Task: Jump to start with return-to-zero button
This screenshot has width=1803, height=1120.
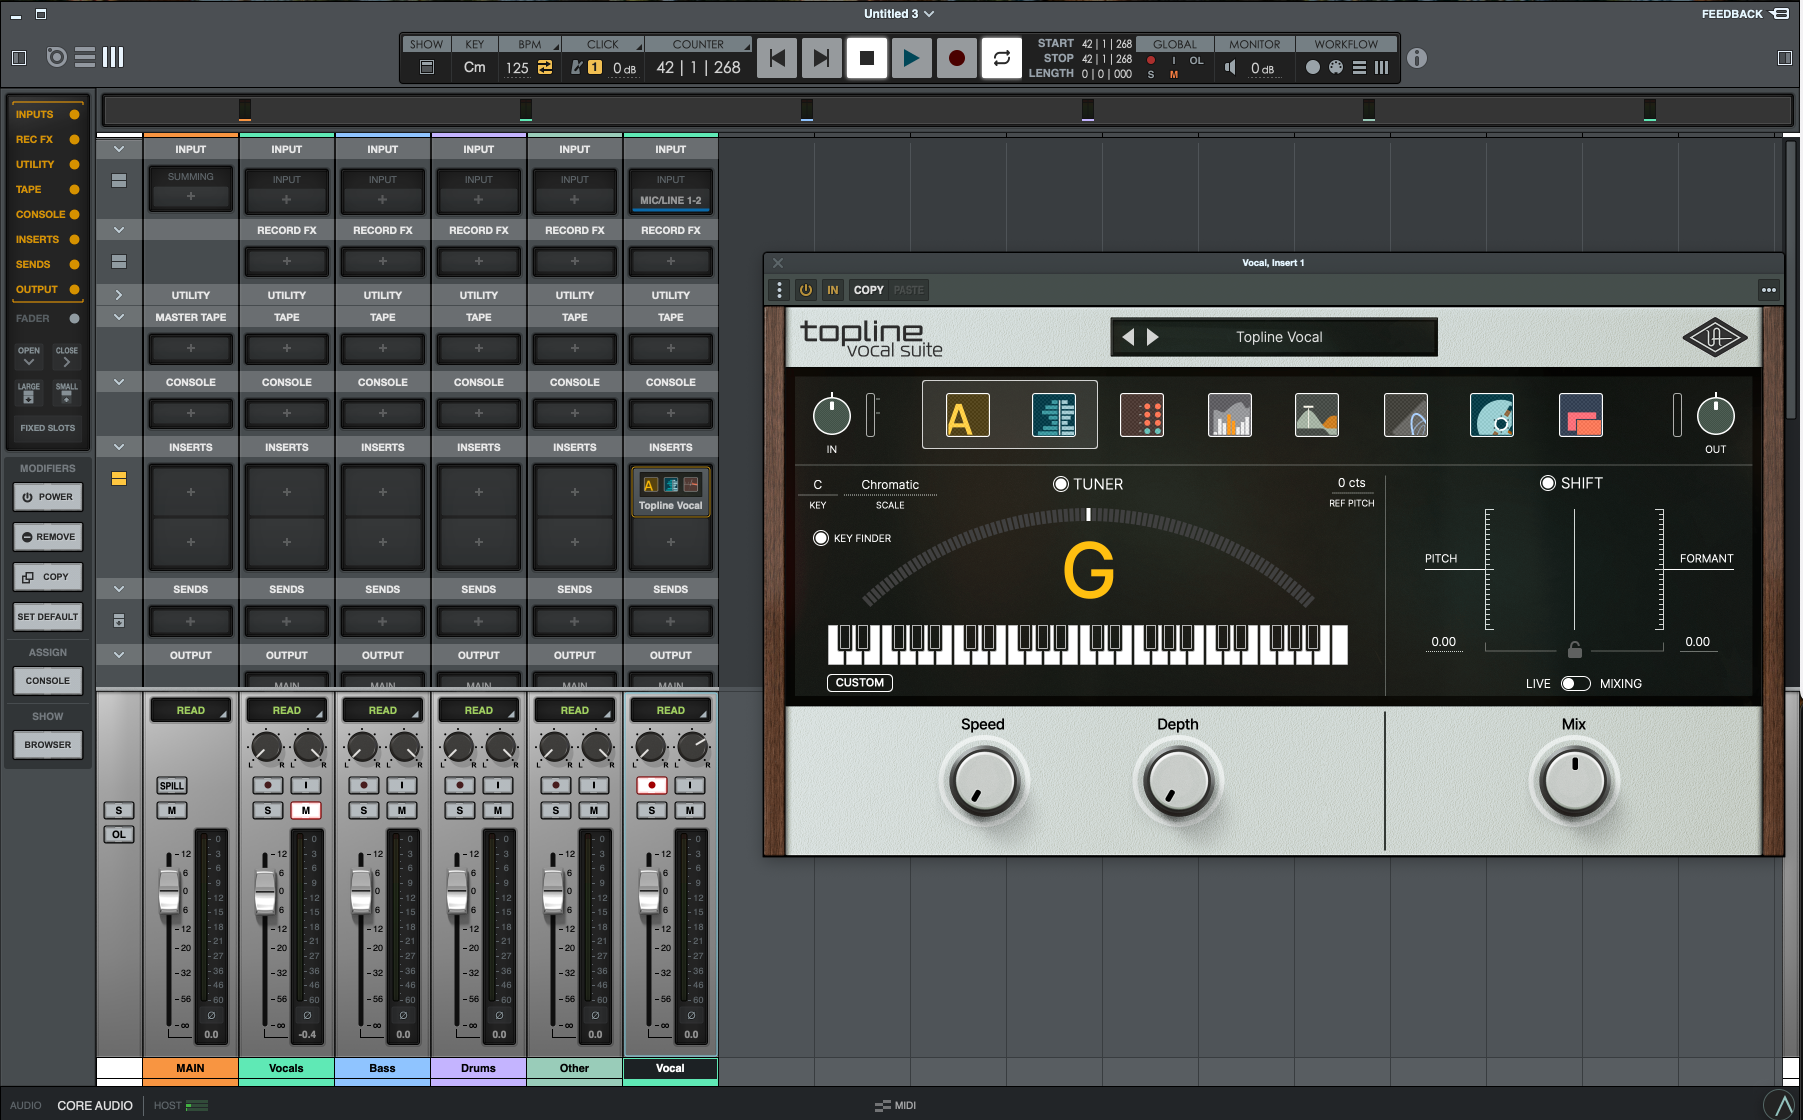Action: pos(777,58)
